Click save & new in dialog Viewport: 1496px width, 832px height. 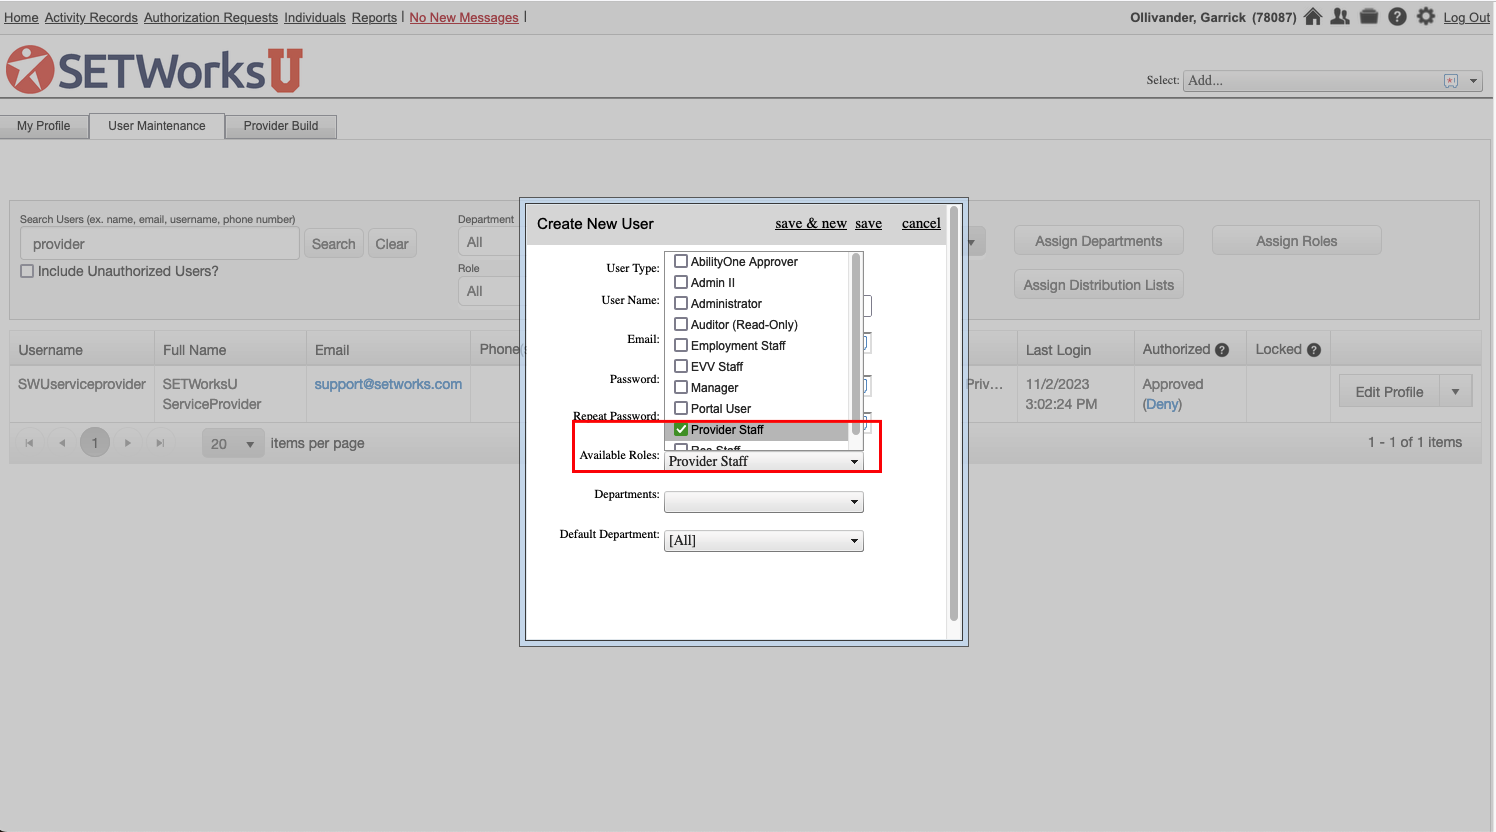pos(811,224)
